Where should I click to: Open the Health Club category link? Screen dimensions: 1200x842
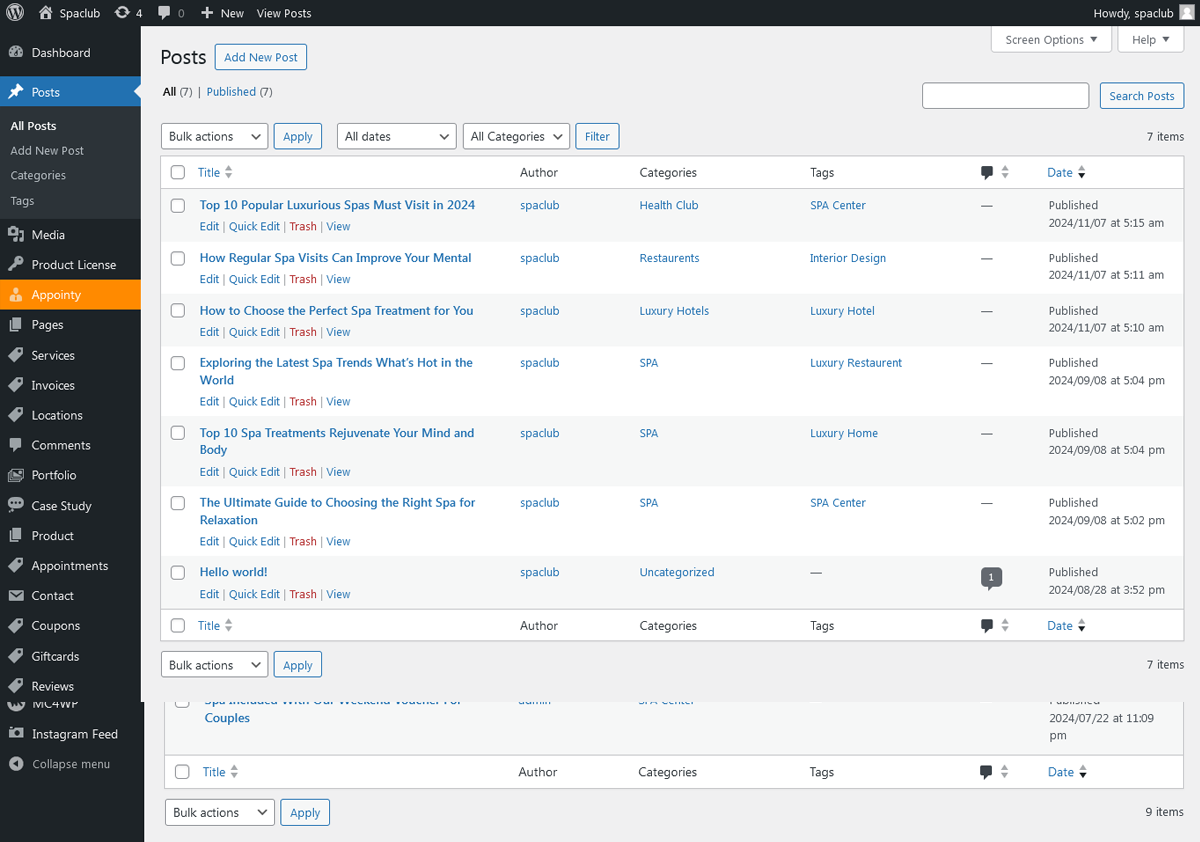click(x=669, y=206)
